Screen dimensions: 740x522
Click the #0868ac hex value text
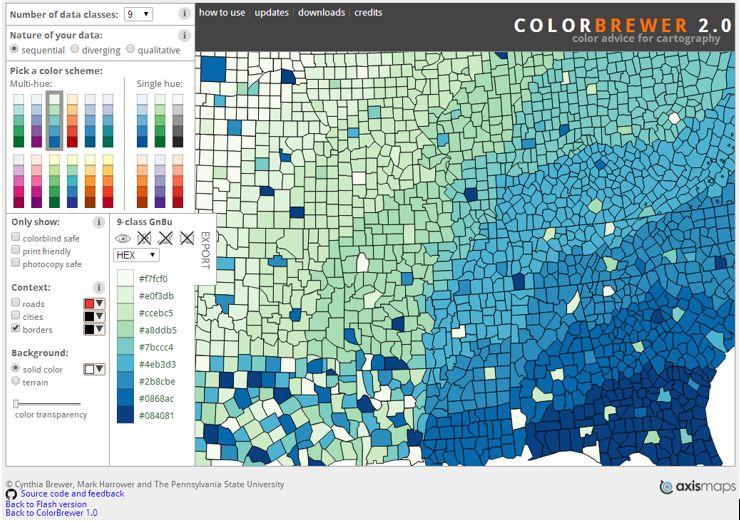tap(156, 398)
